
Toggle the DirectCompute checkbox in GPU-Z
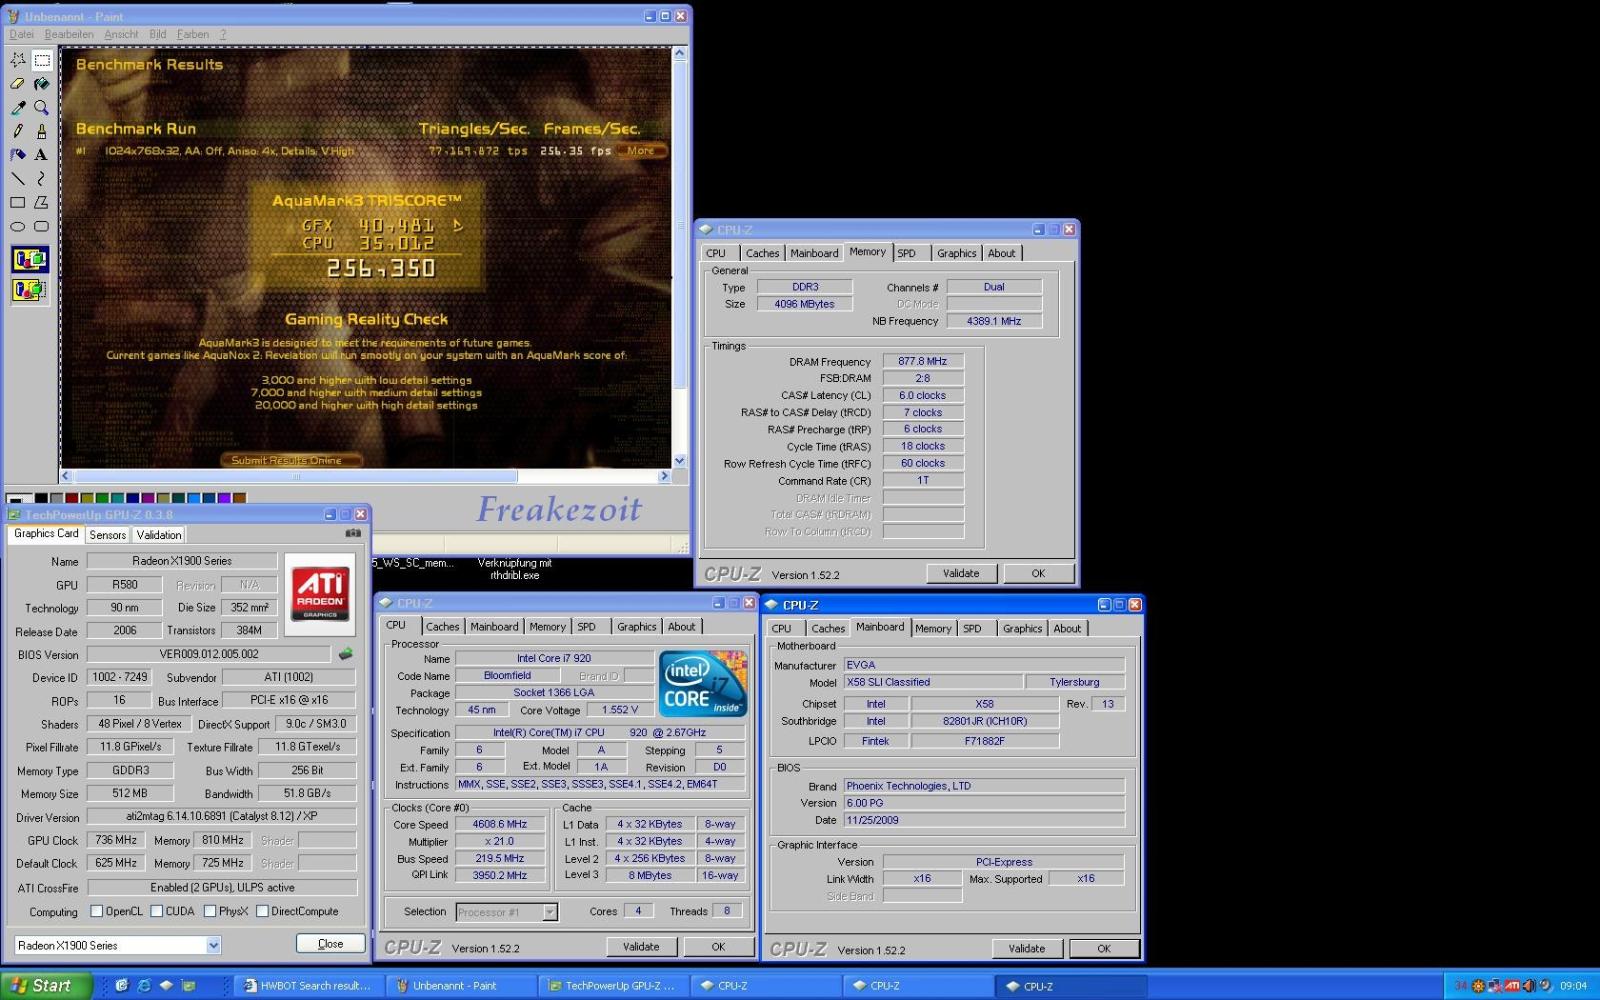coord(262,911)
